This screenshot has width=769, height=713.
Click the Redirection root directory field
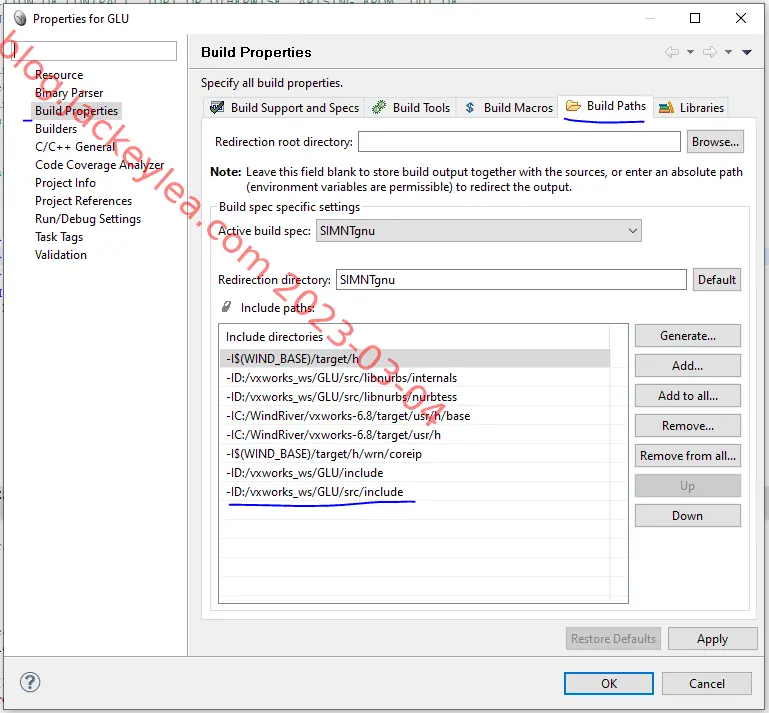click(x=519, y=142)
